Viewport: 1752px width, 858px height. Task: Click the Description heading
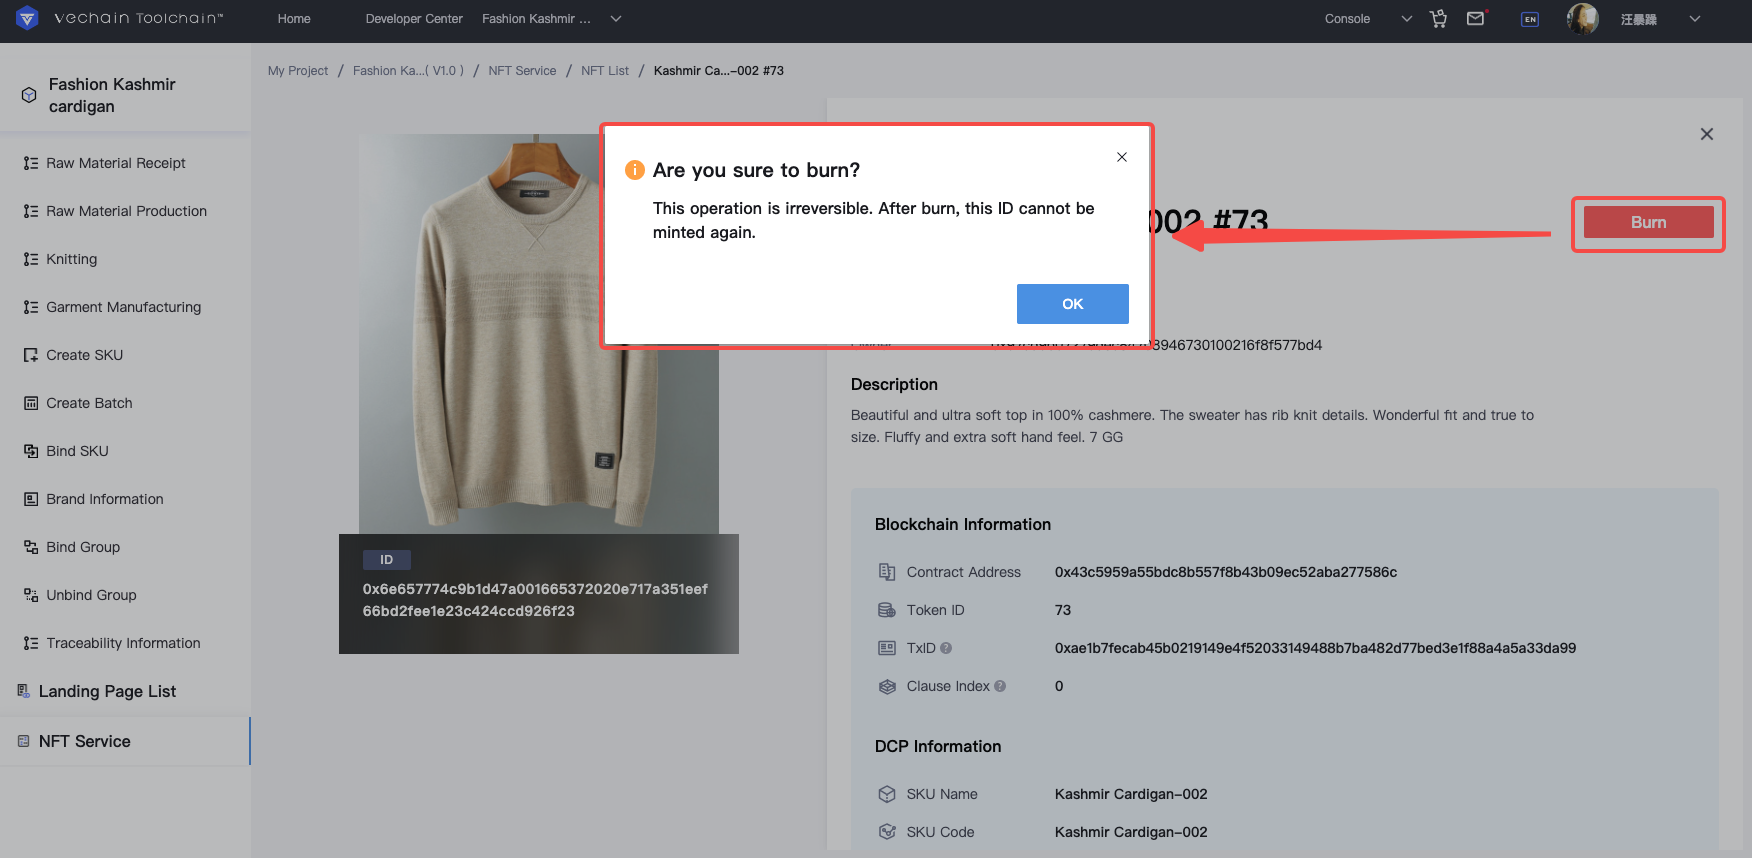point(894,384)
